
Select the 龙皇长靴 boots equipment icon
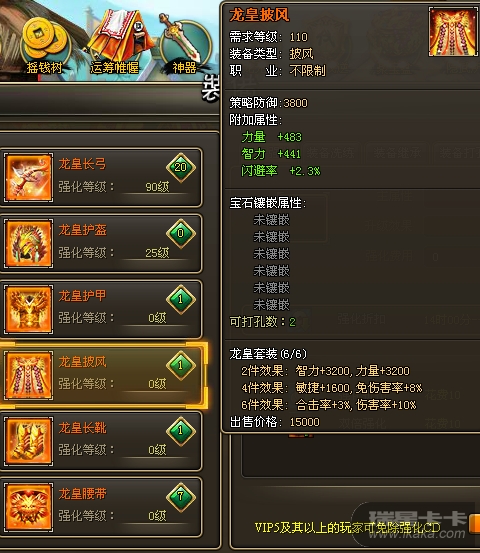[x=29, y=441]
